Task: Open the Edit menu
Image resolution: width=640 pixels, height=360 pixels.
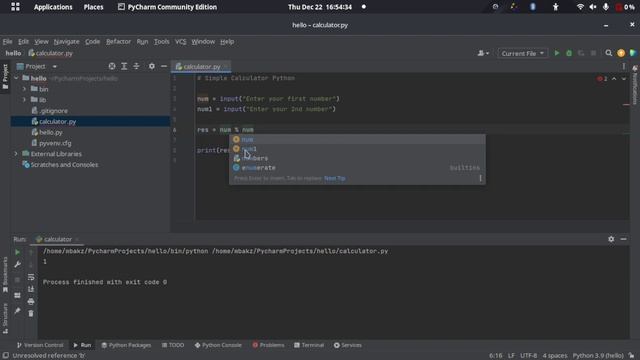Action: coord(23,41)
